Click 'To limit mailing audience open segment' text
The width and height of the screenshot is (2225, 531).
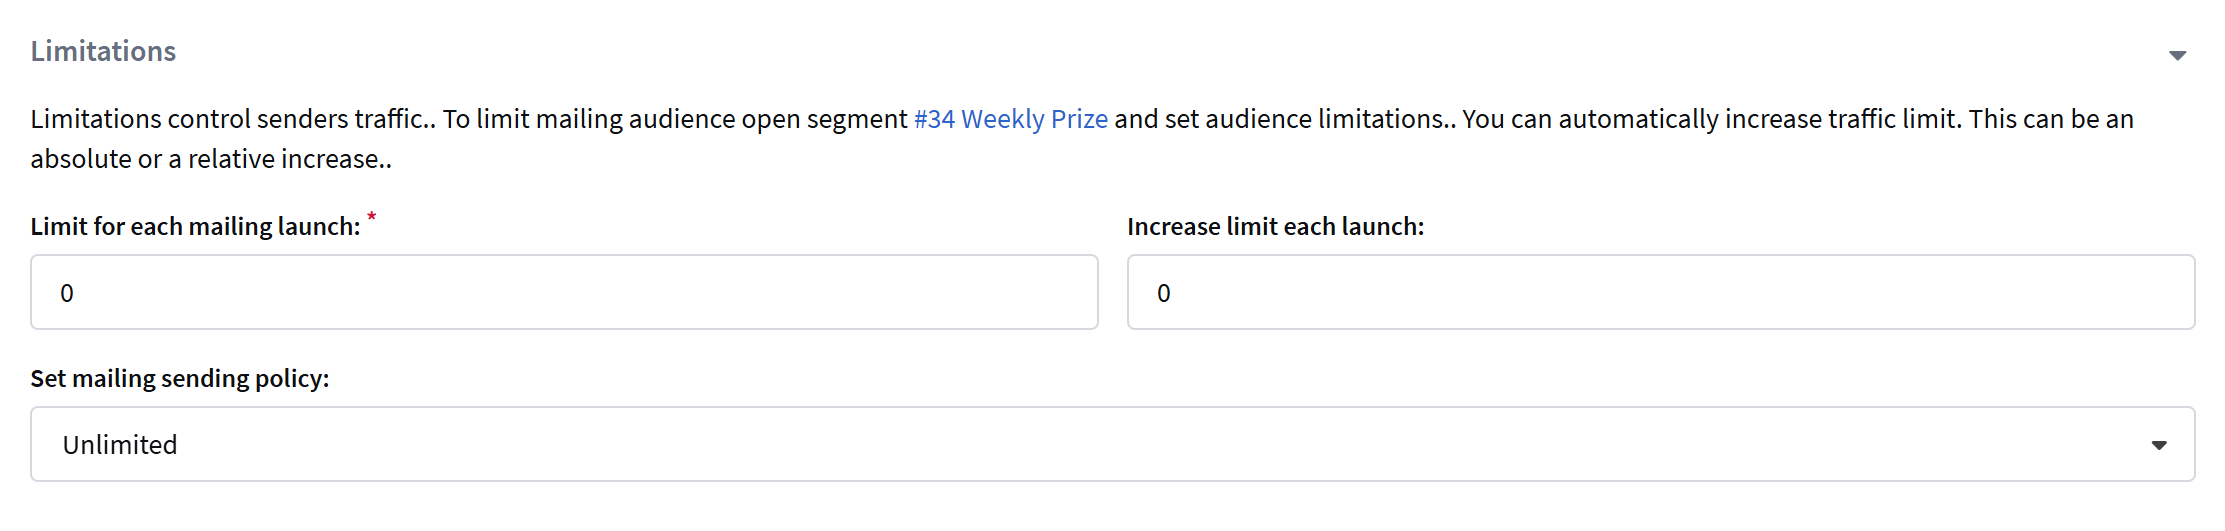click(x=675, y=119)
